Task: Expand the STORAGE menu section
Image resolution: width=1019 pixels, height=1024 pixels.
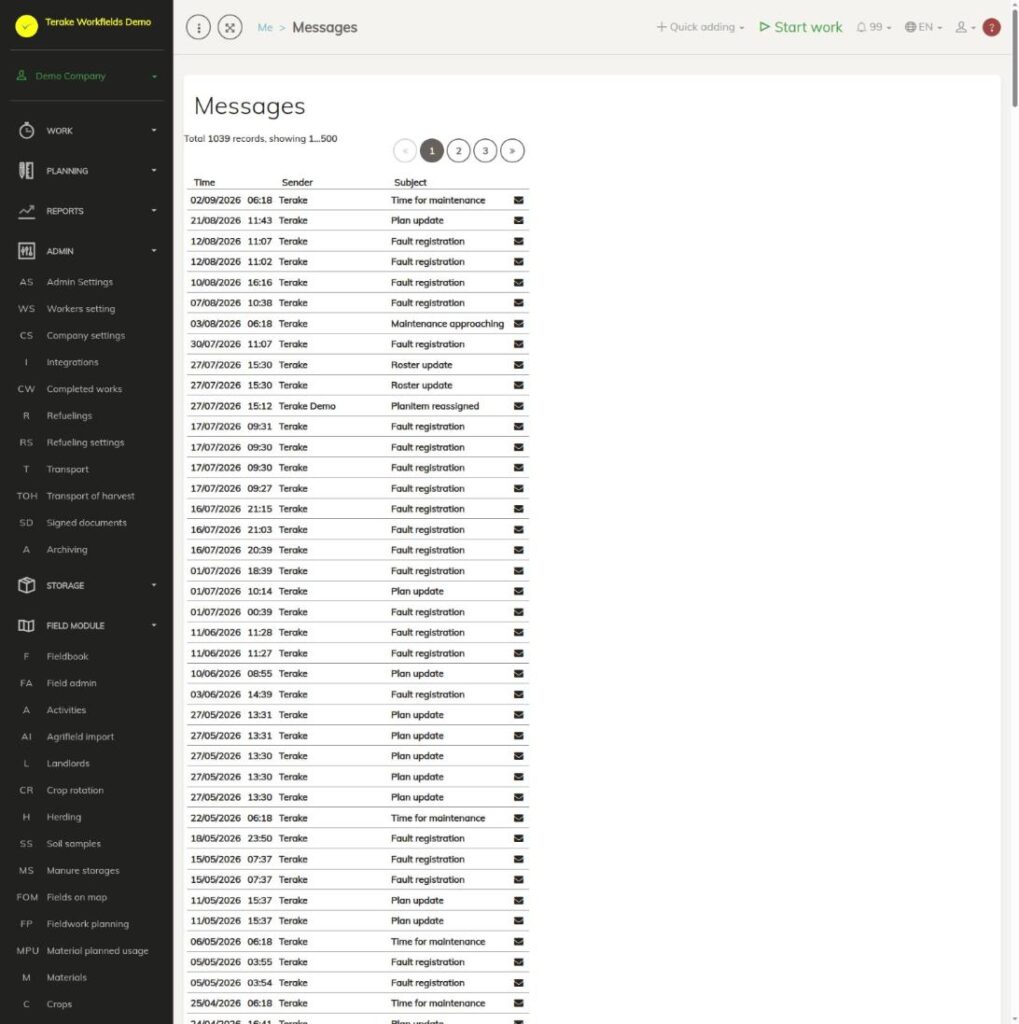Action: [87, 585]
